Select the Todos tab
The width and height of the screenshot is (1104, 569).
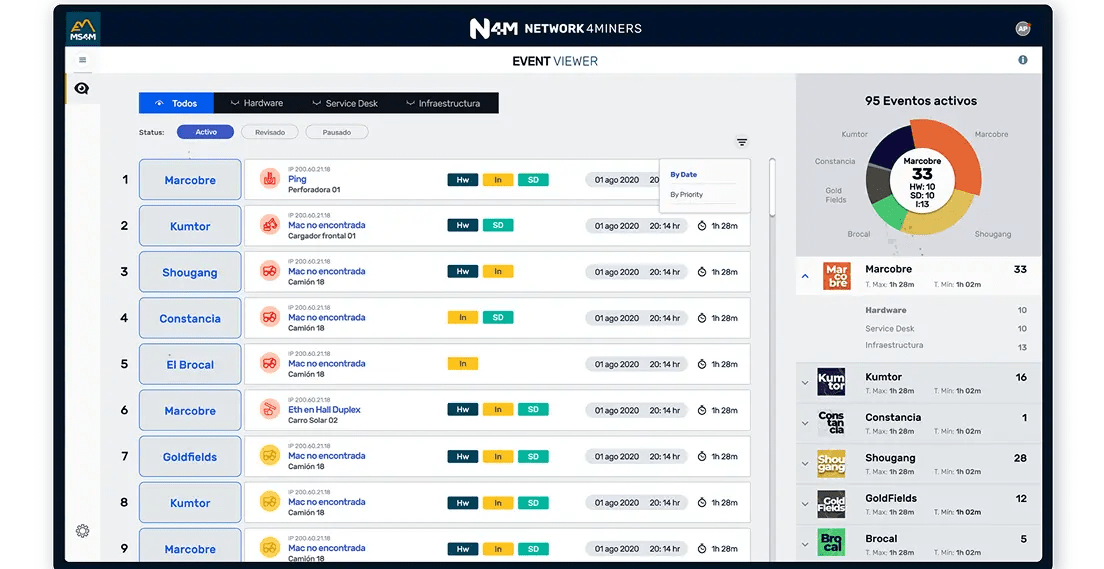pos(176,103)
